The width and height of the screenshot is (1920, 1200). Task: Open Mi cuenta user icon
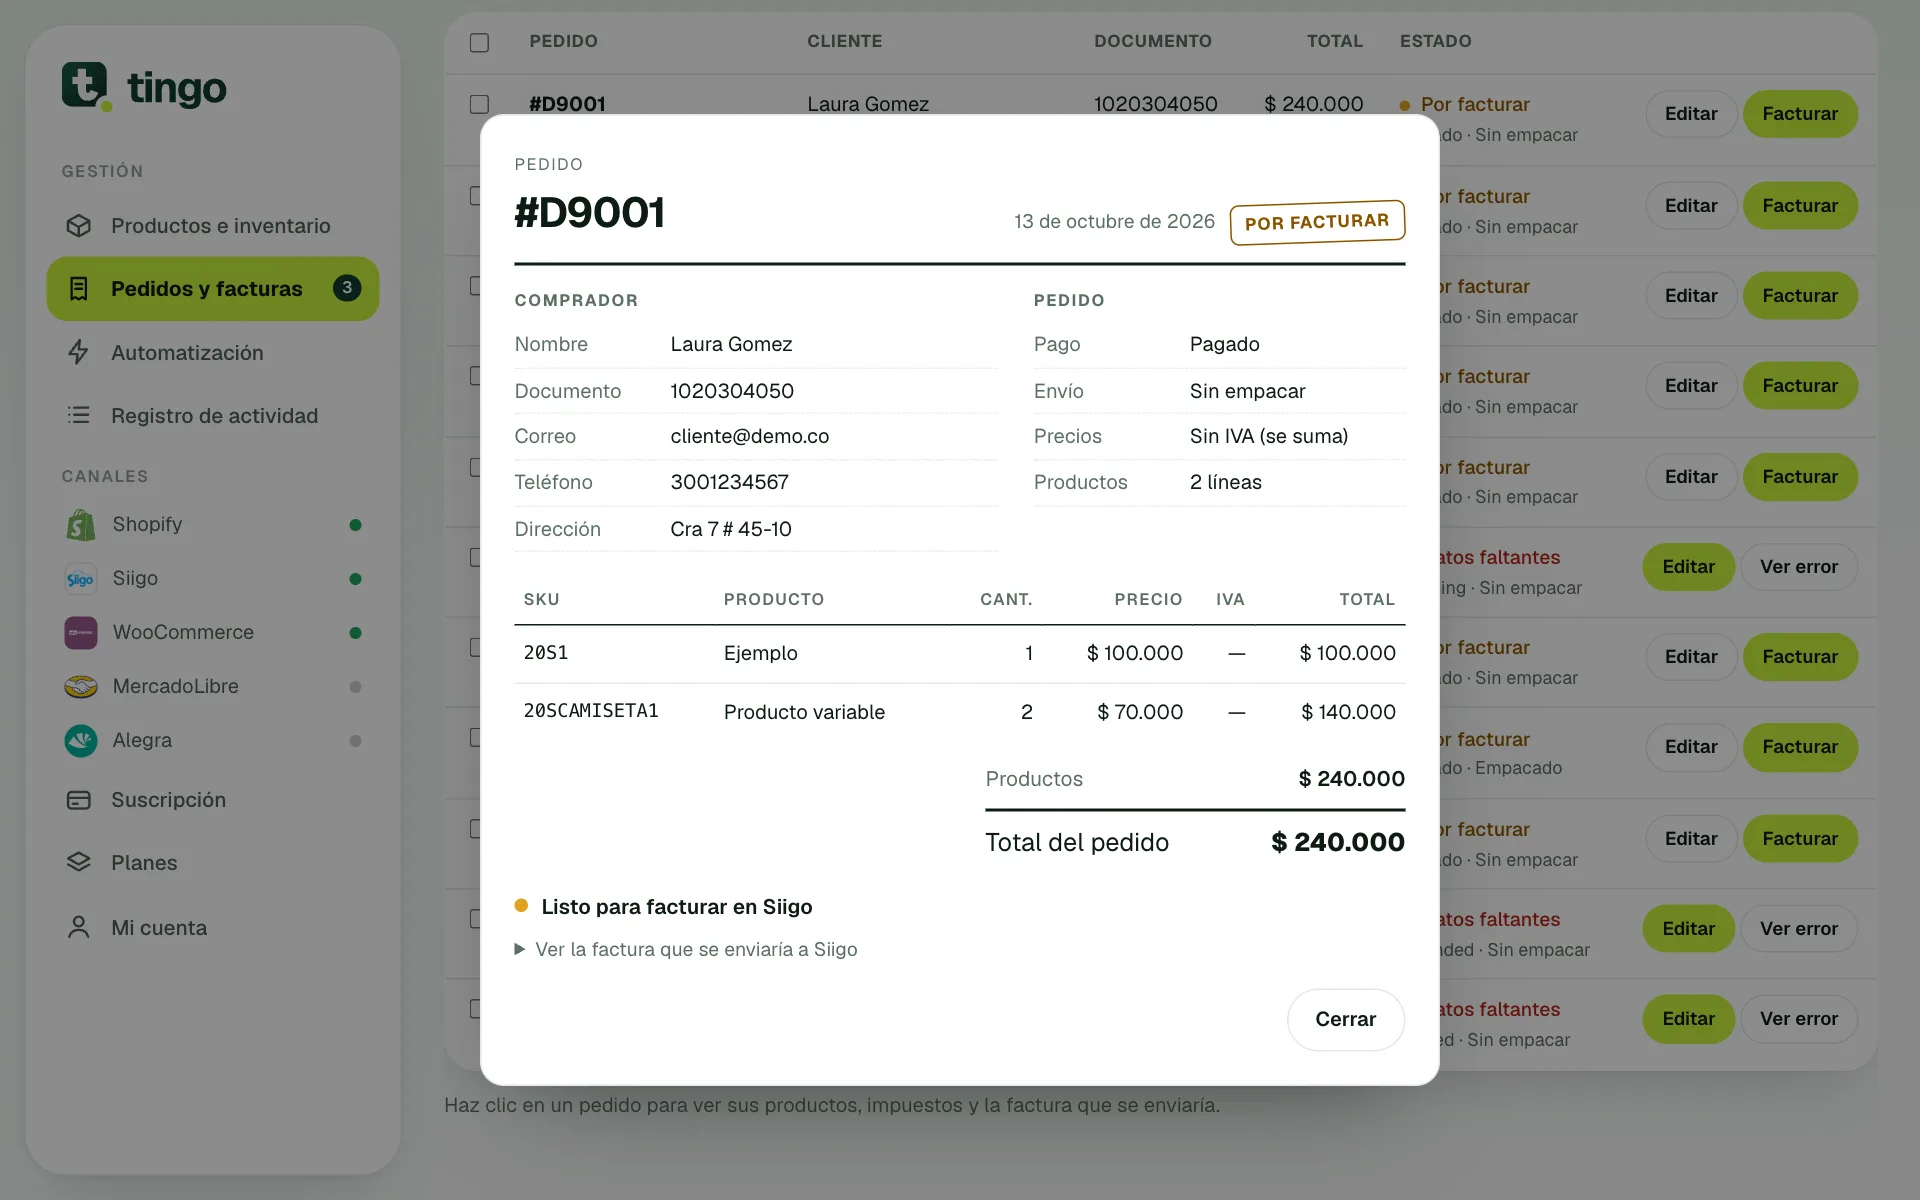tap(79, 927)
